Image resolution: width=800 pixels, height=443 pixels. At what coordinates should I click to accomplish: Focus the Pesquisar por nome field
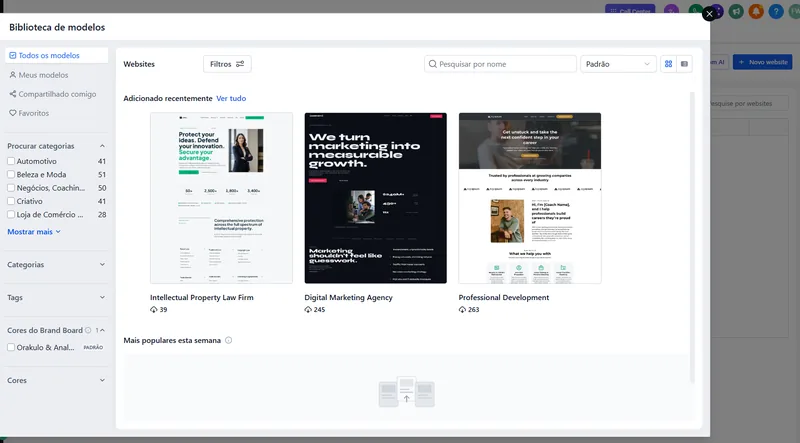(x=500, y=64)
